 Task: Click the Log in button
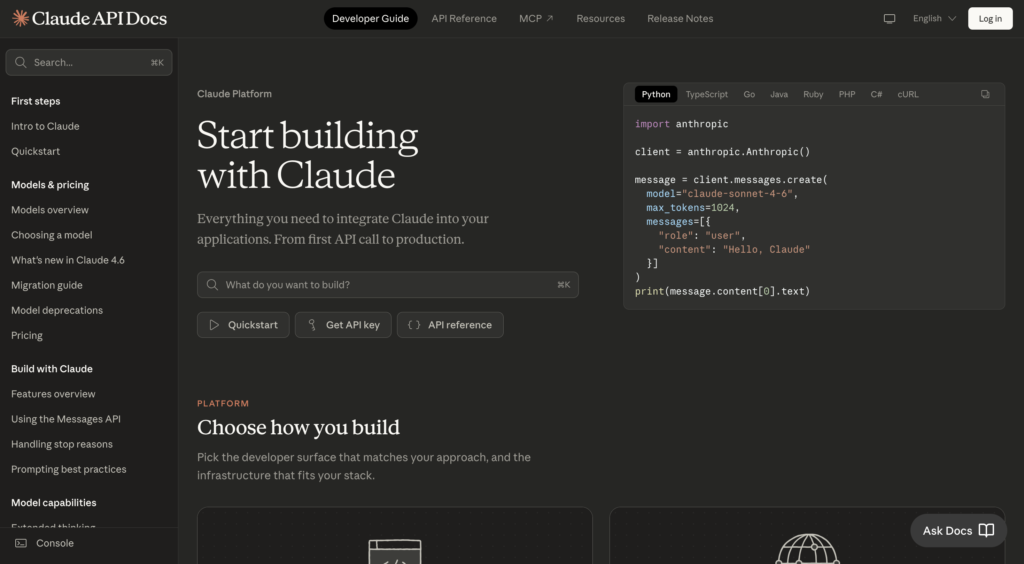click(990, 18)
